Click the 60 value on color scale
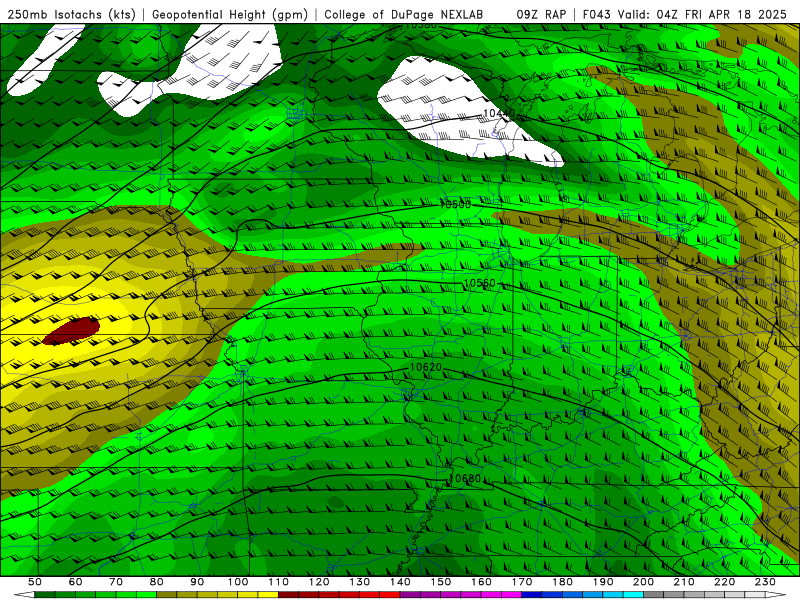This screenshot has height=600, width=800. pos(75,582)
